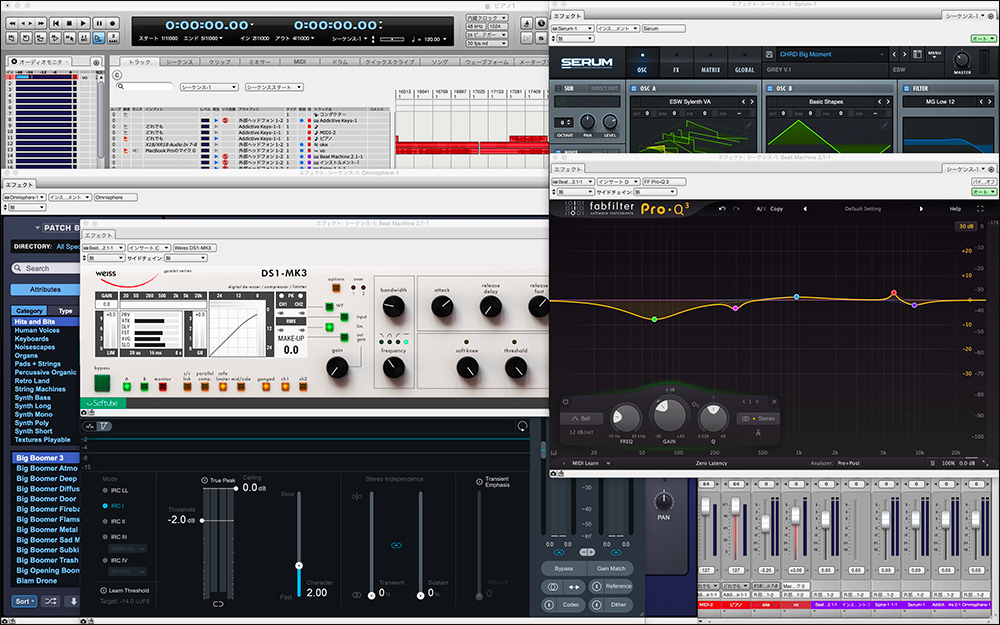Arm recording with the transport Record button
This screenshot has width=1000, height=625.
tap(113, 24)
